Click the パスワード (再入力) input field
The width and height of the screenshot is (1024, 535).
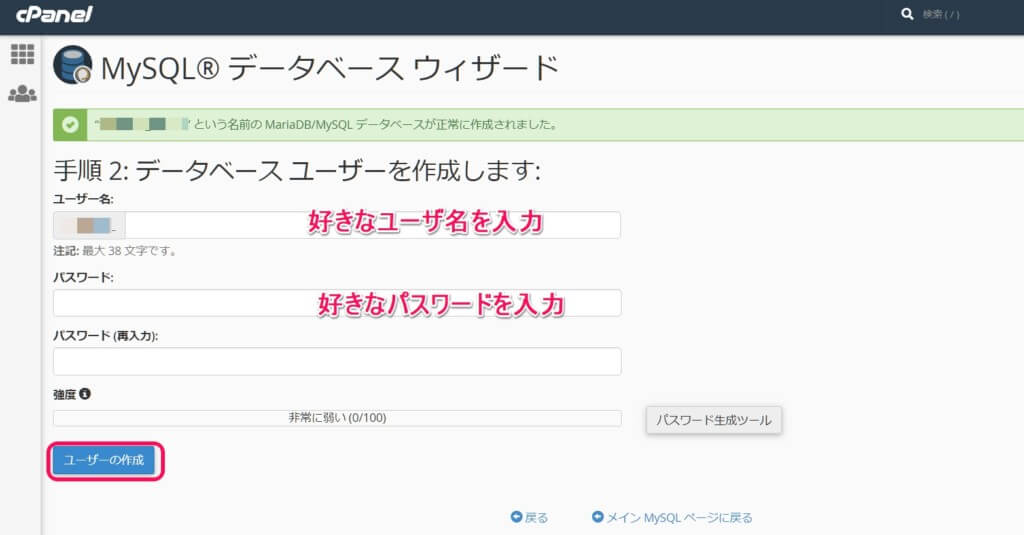(337, 361)
